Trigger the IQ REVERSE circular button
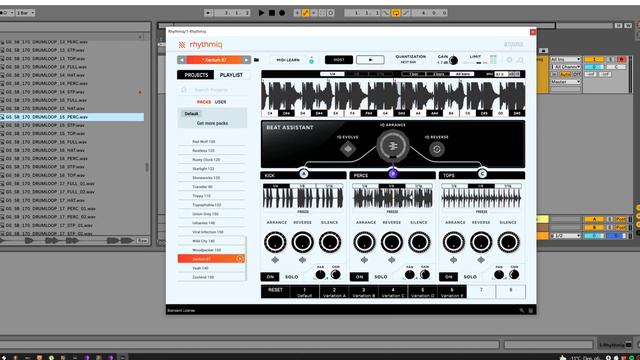 [x=437, y=149]
